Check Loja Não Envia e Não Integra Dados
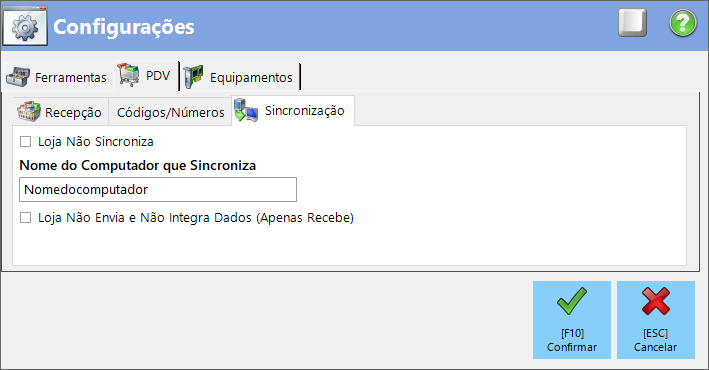 tap(26, 218)
